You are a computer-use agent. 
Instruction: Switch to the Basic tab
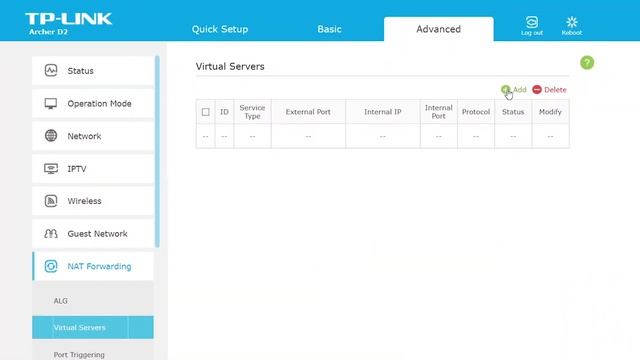329,29
